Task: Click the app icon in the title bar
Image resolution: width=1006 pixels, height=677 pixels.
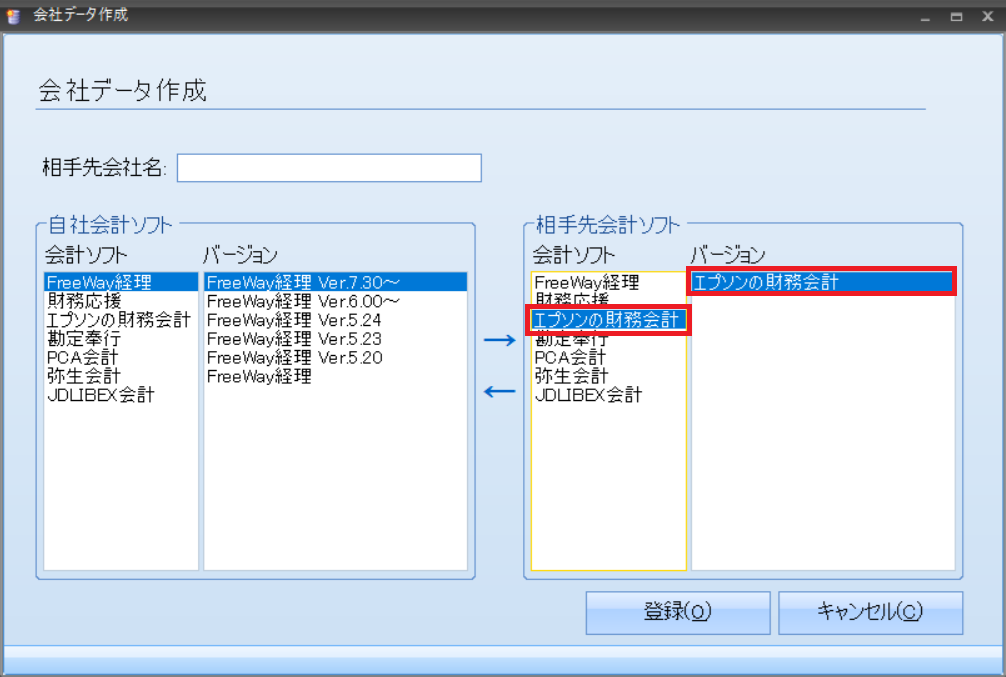Action: pos(13,16)
